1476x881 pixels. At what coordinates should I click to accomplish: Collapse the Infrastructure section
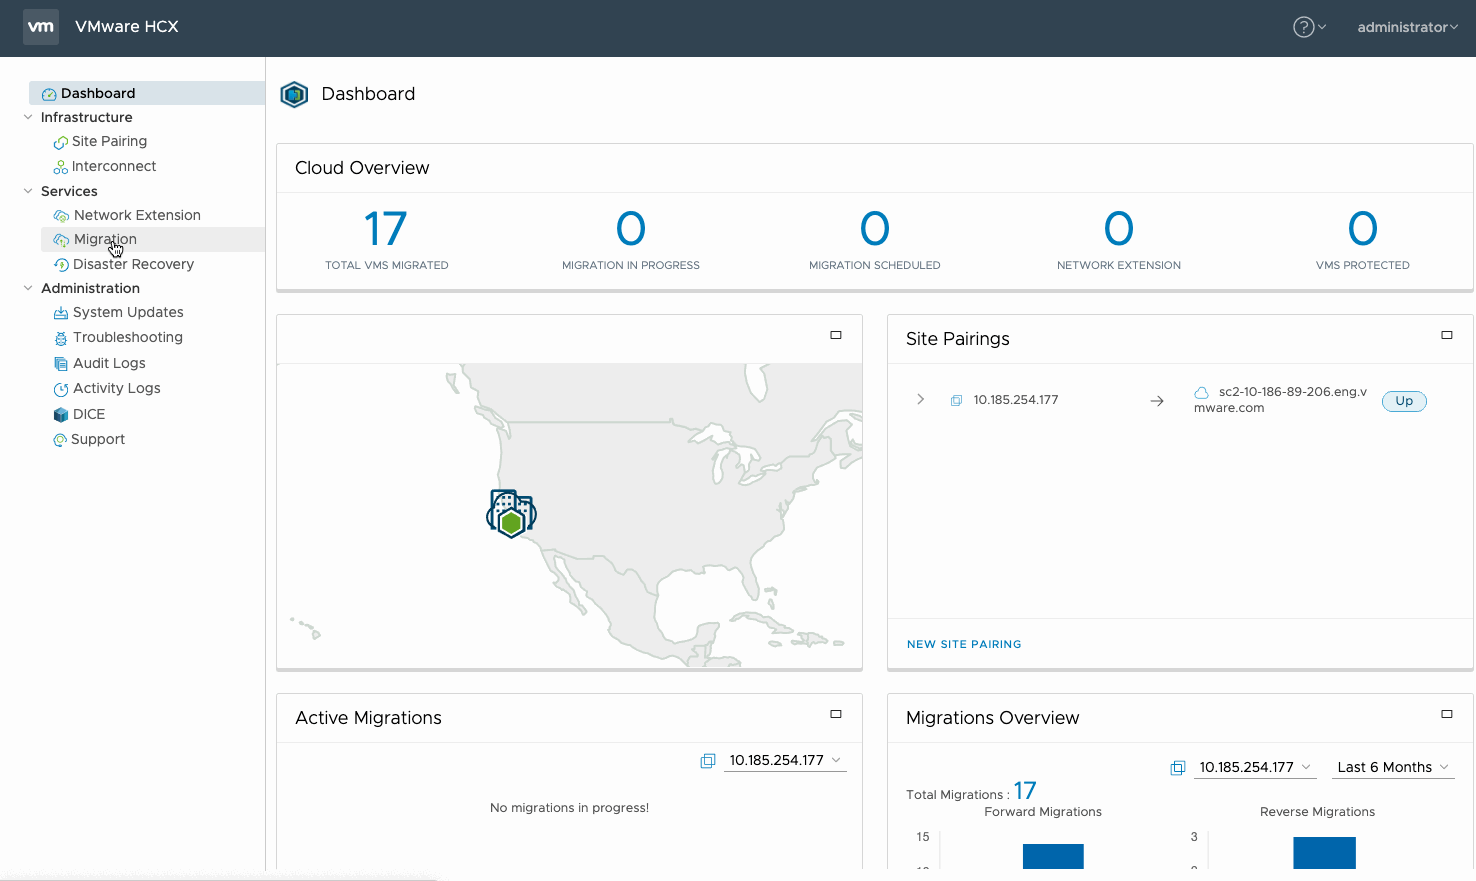coord(28,117)
